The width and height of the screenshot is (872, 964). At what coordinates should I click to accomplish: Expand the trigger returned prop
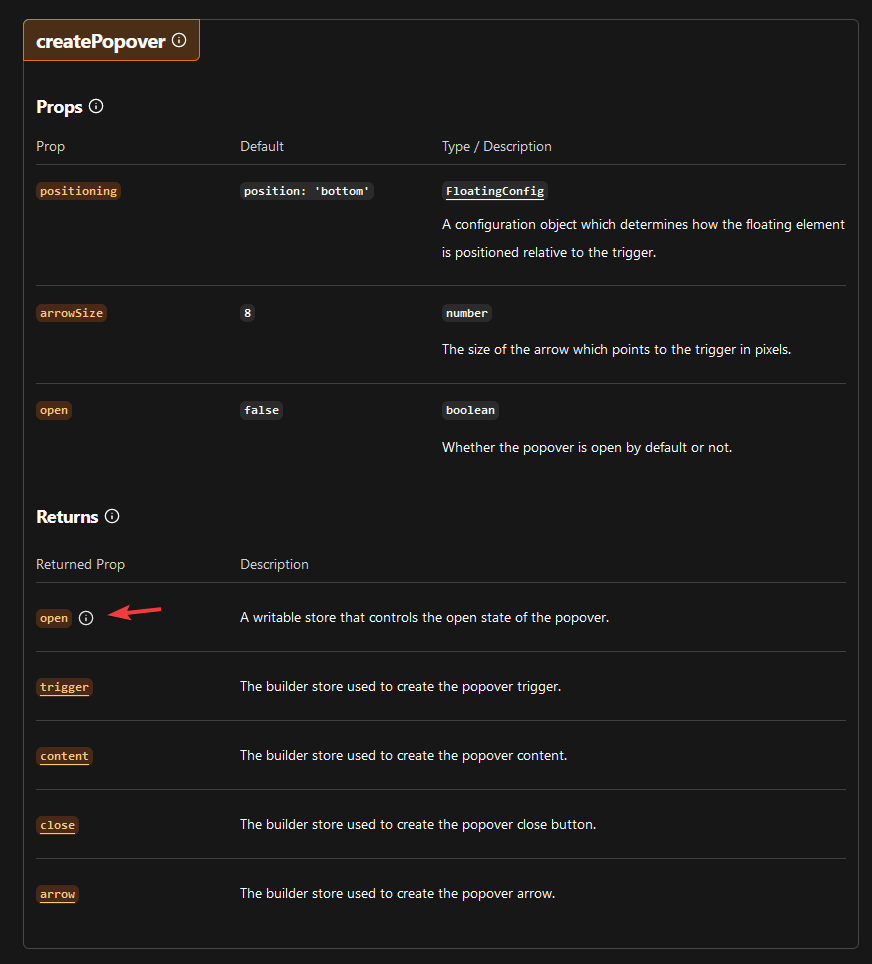64,687
